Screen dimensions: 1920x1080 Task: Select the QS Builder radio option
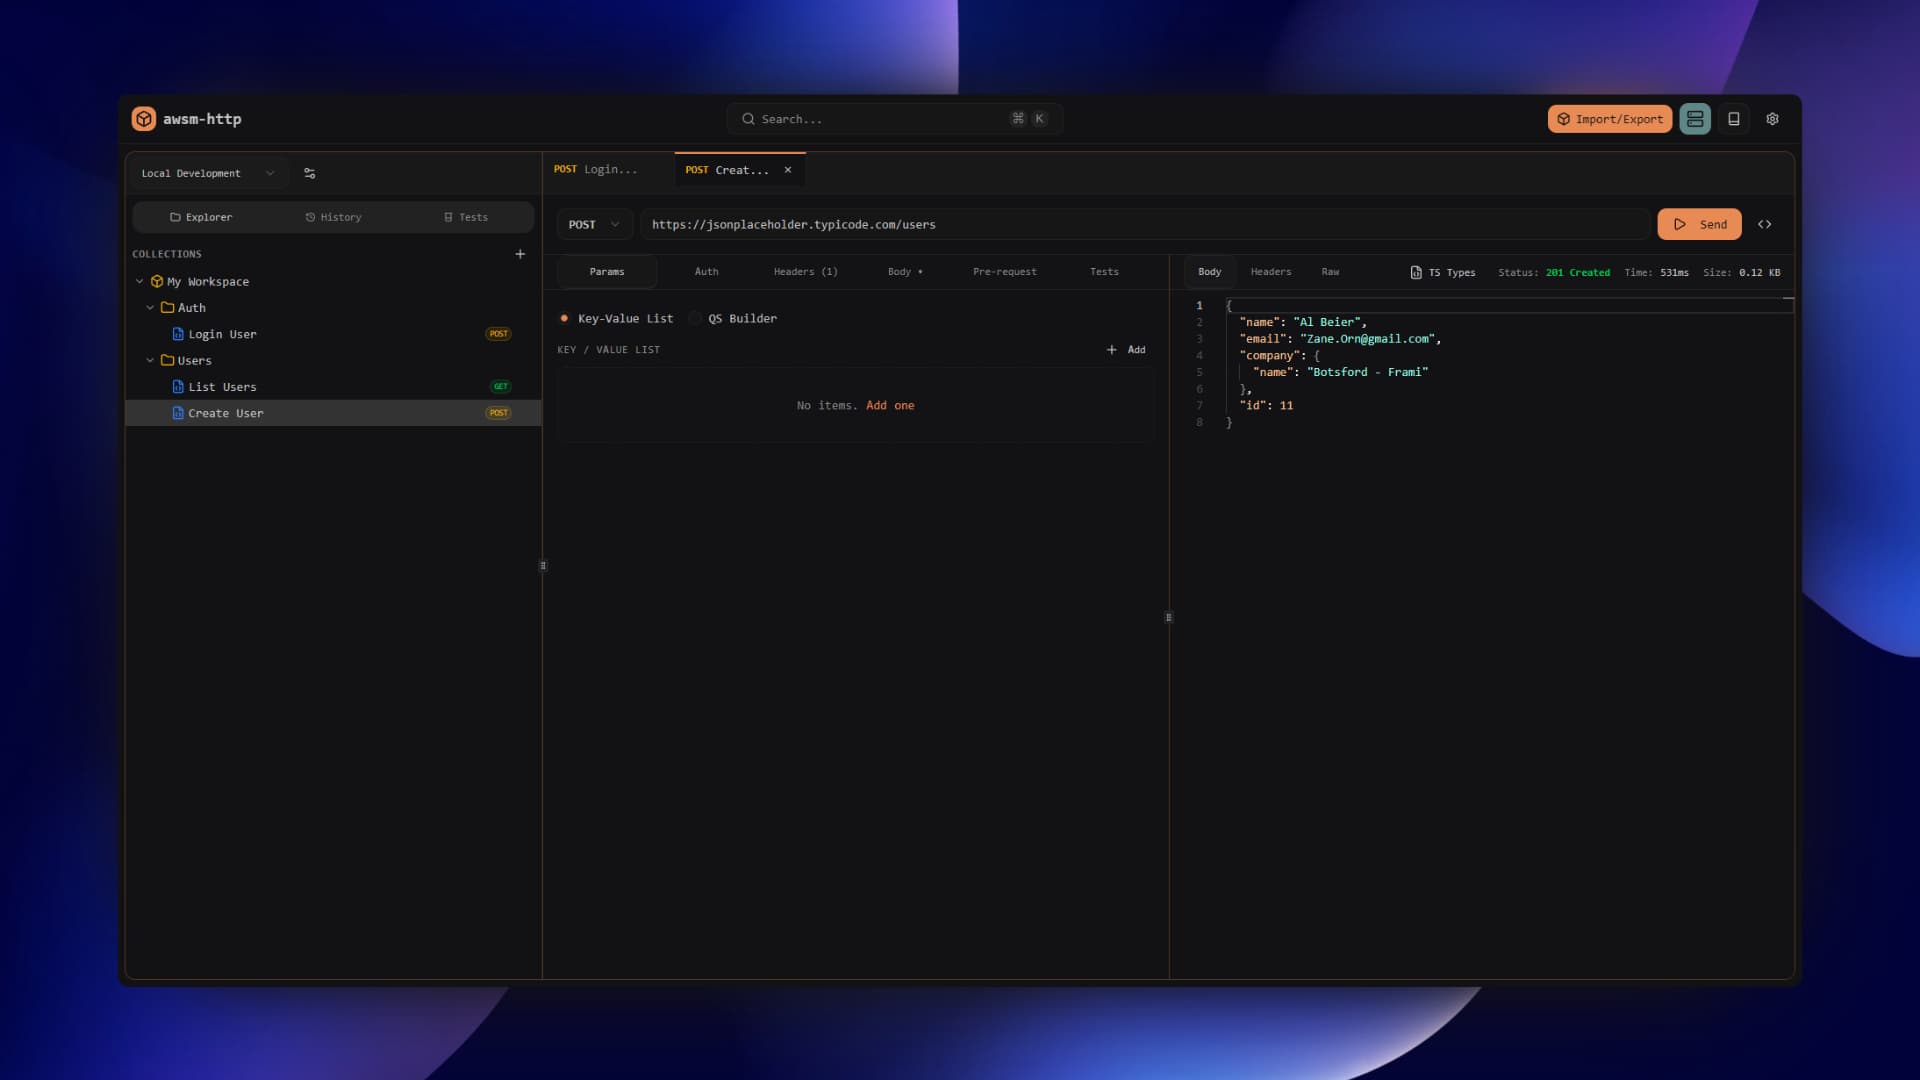pyautogui.click(x=695, y=318)
